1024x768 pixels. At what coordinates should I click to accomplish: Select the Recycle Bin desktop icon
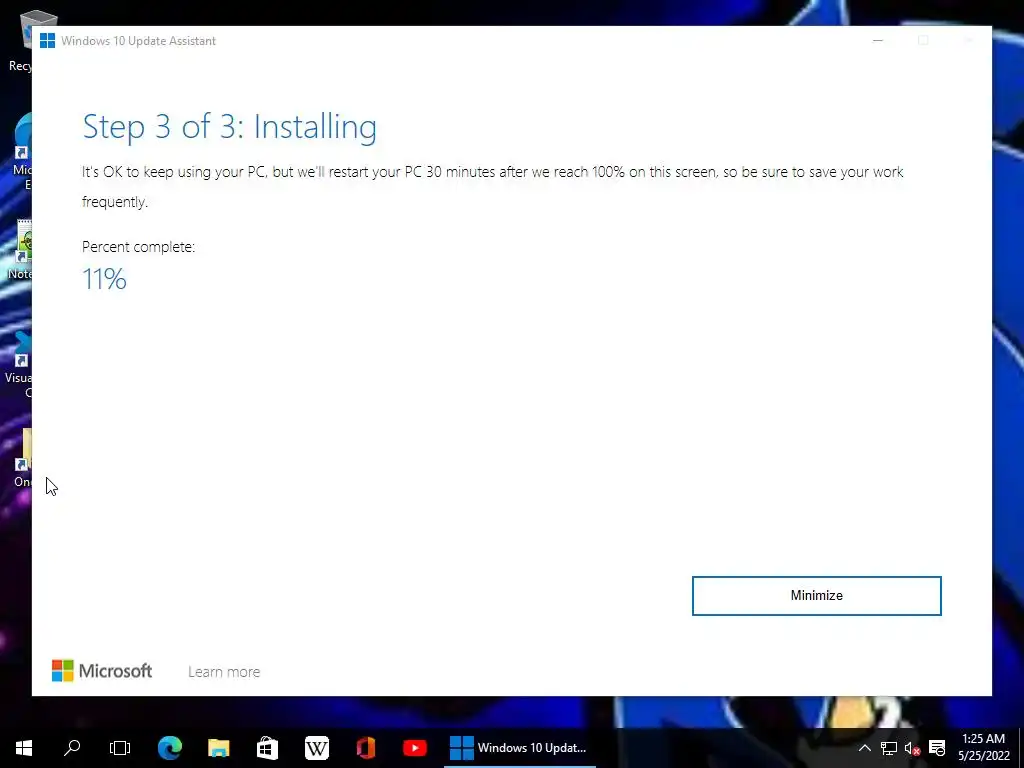click(x=20, y=40)
